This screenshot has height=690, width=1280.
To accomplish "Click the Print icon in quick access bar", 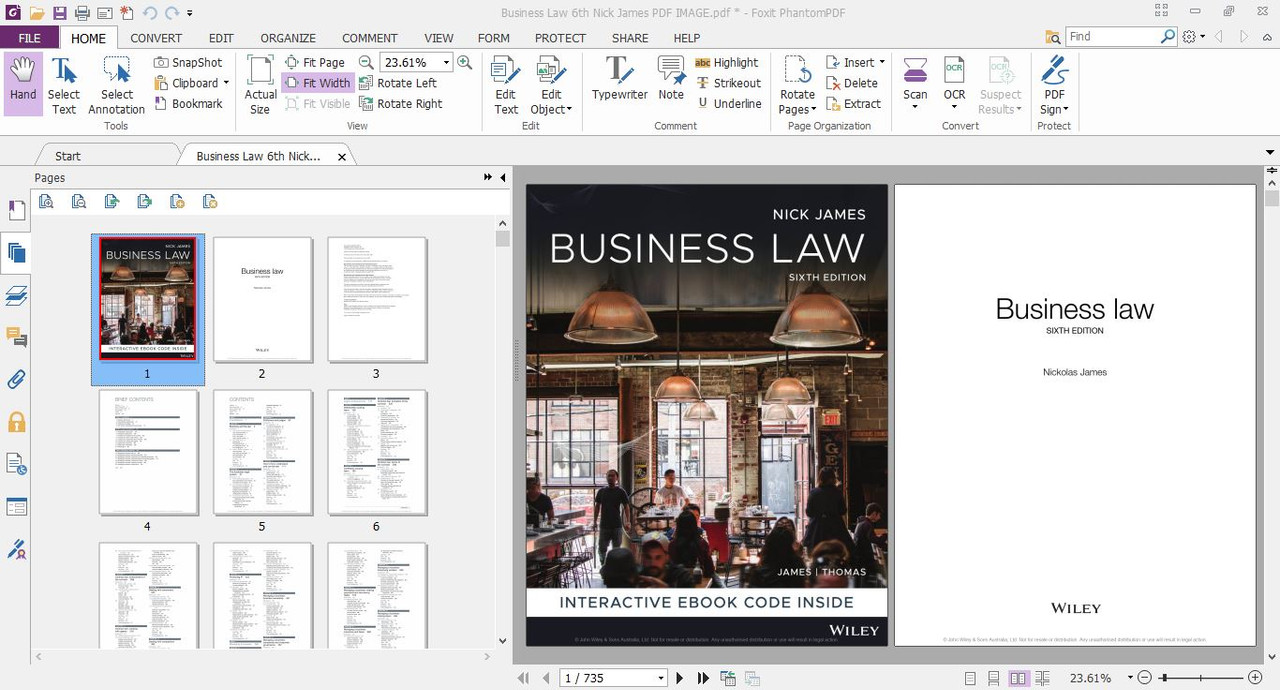I will click(x=82, y=13).
